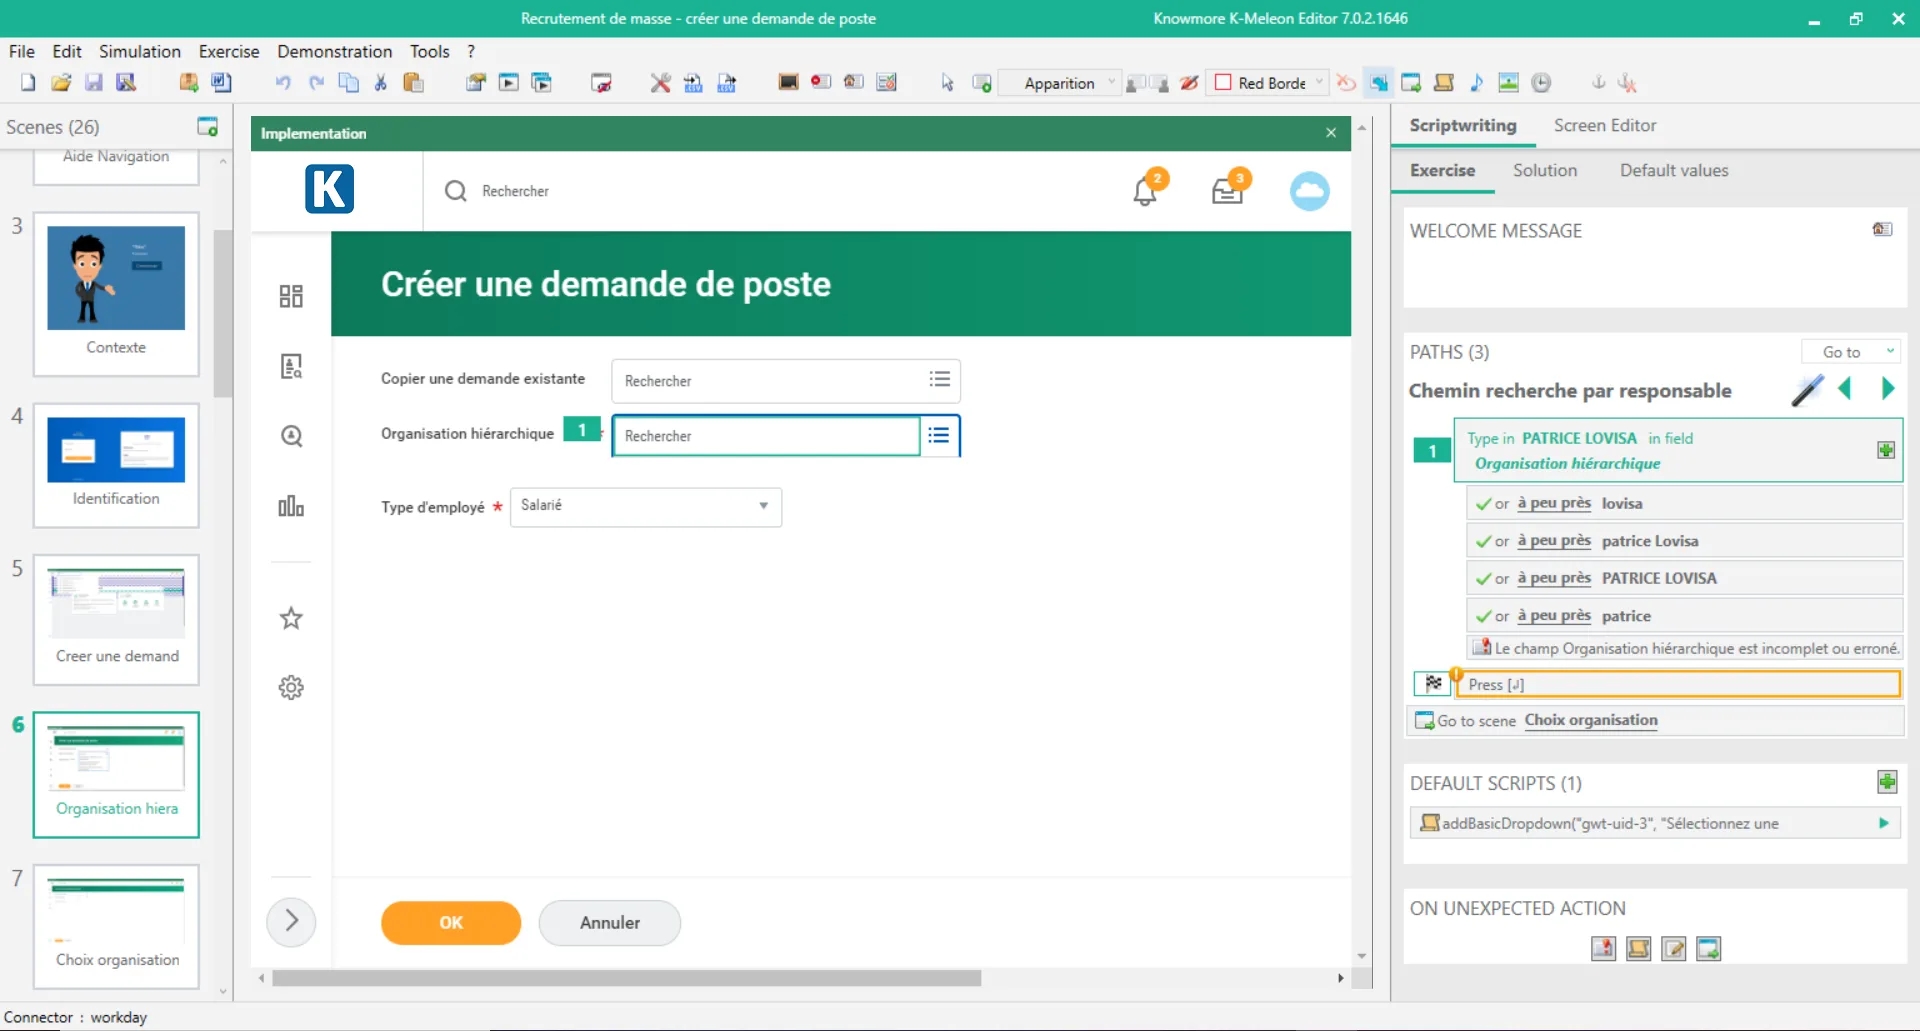Image resolution: width=1920 pixels, height=1031 pixels.
Task: Click the anchor icon in the toolbar
Action: pos(1598,83)
